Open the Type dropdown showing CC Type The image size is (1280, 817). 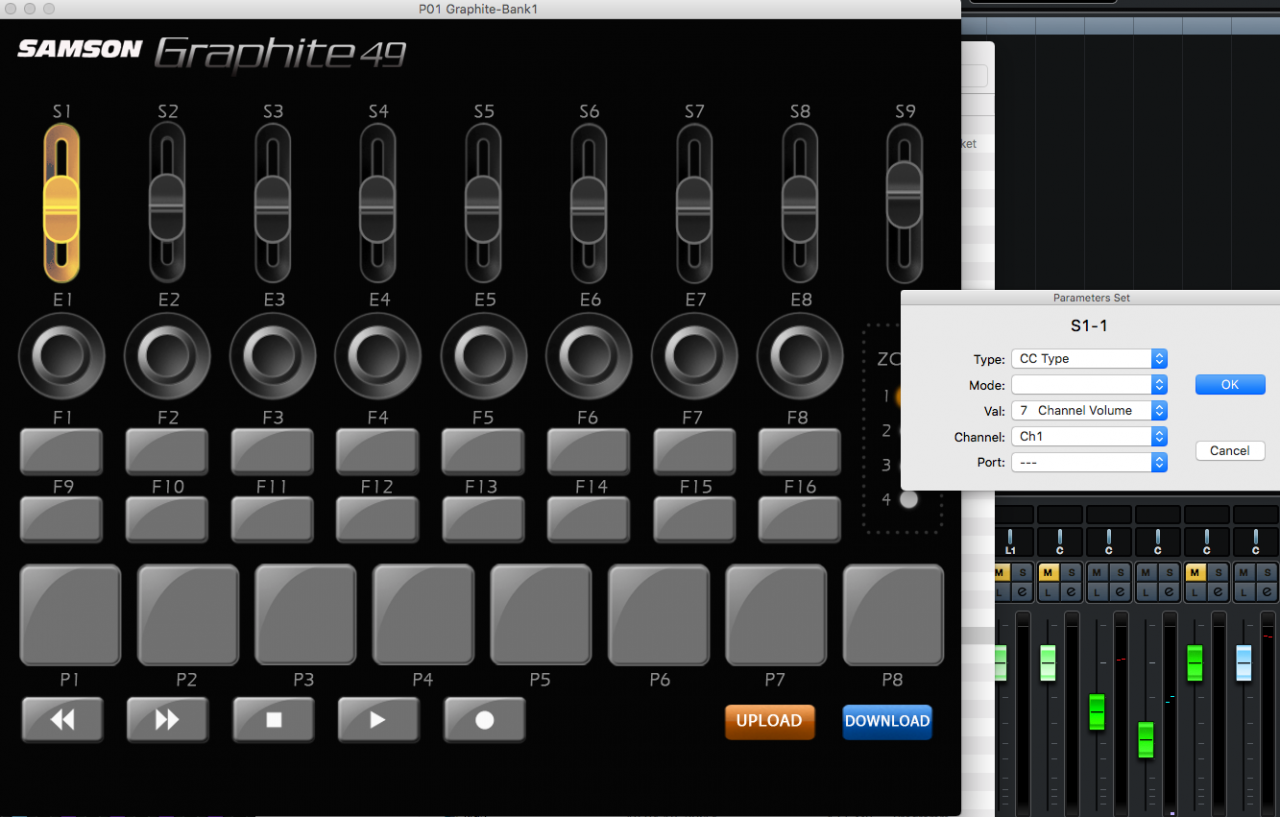pyautogui.click(x=1089, y=358)
